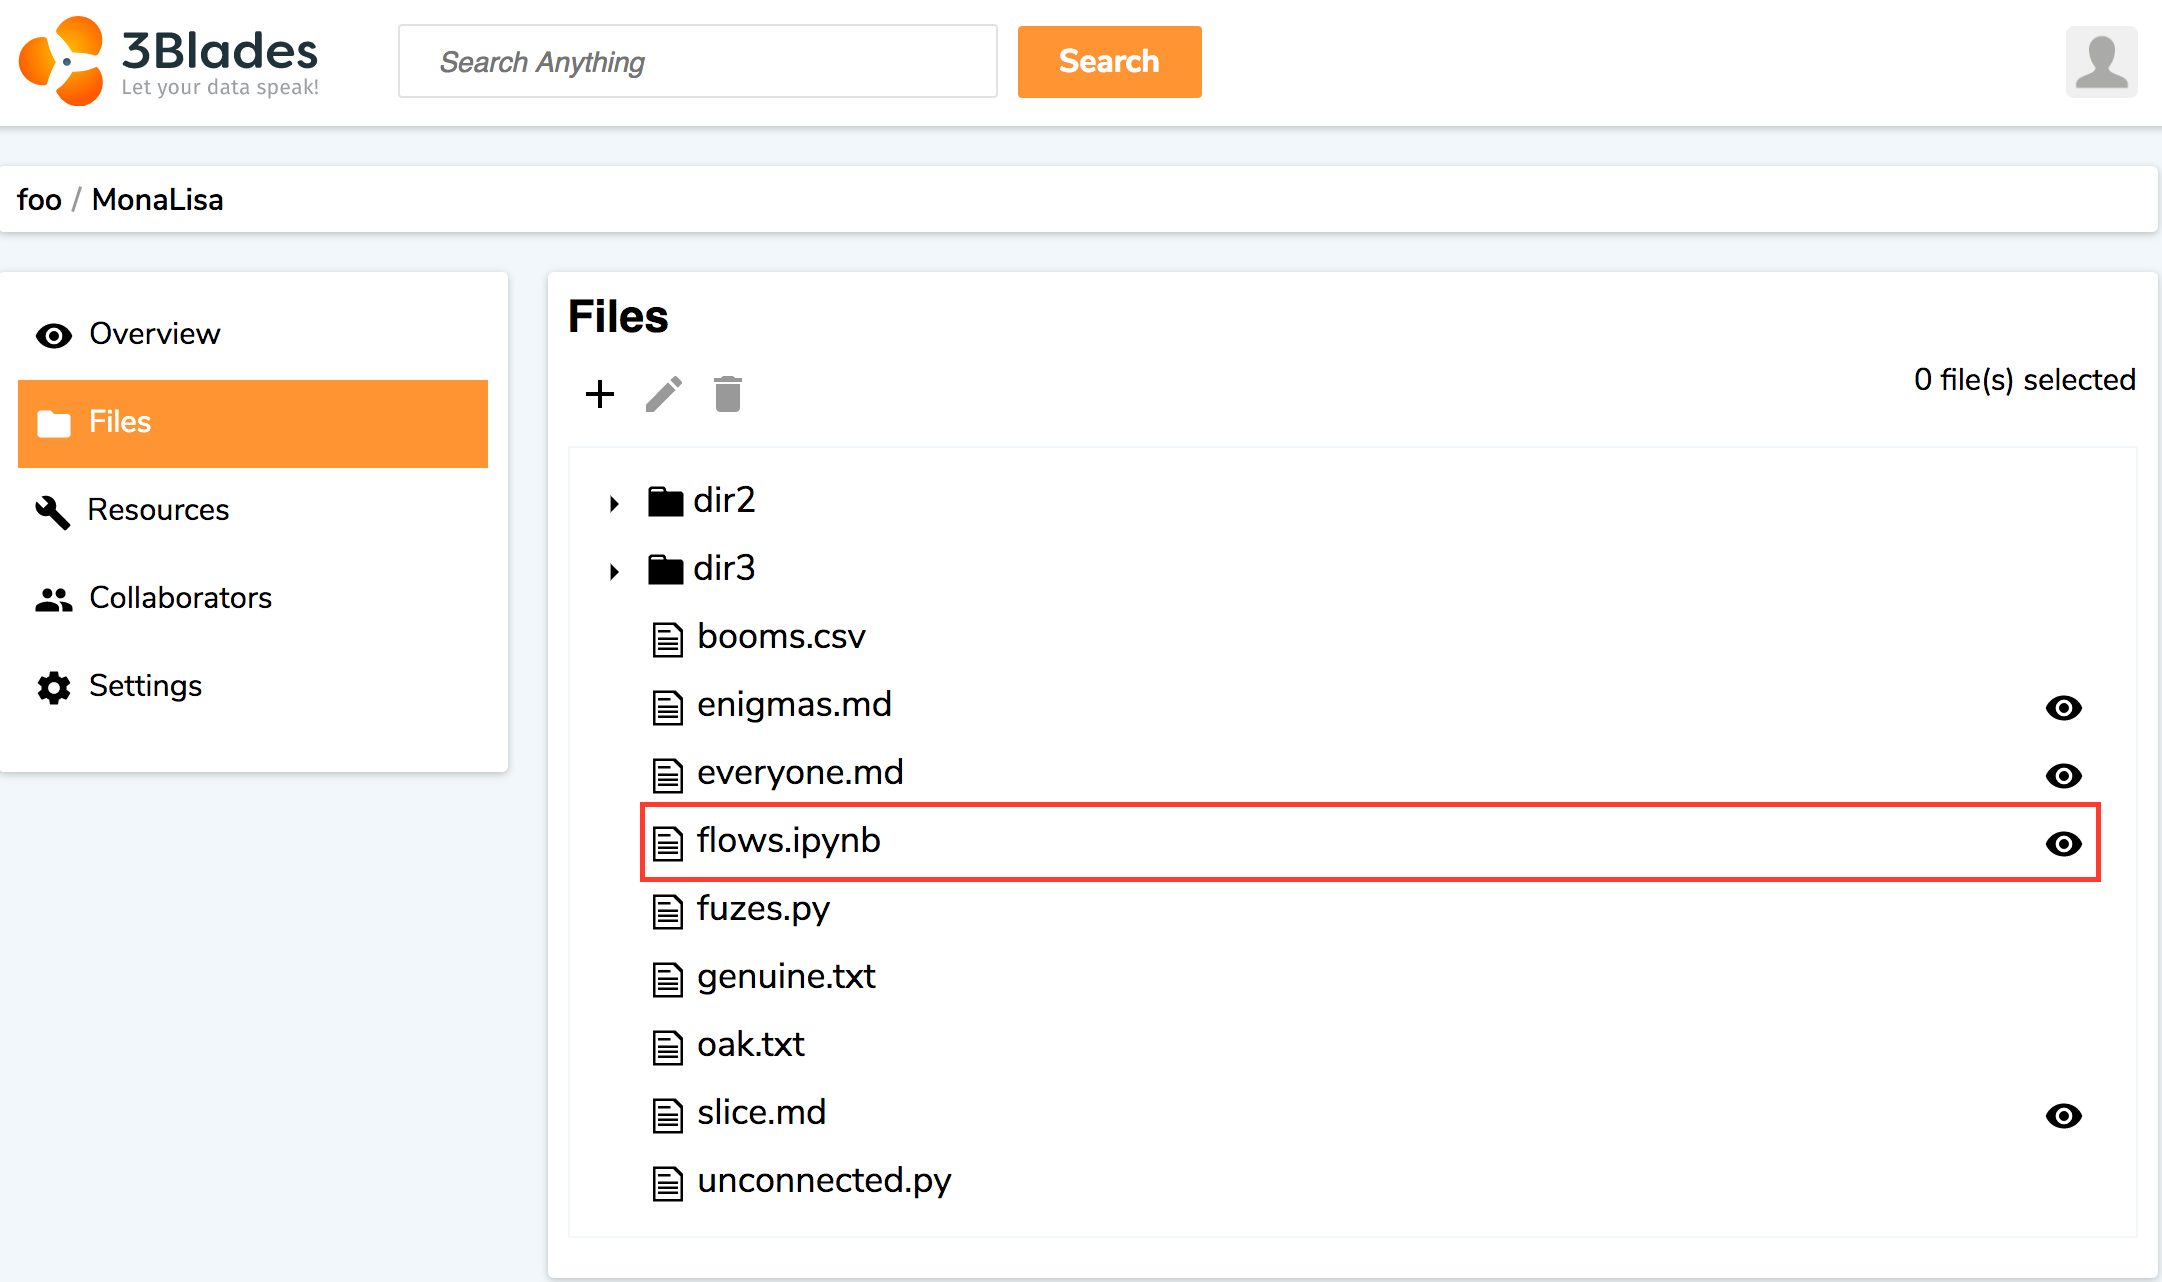Screen dimensions: 2162x1282
Task: Select the dir2 folder name
Action: click(724, 500)
